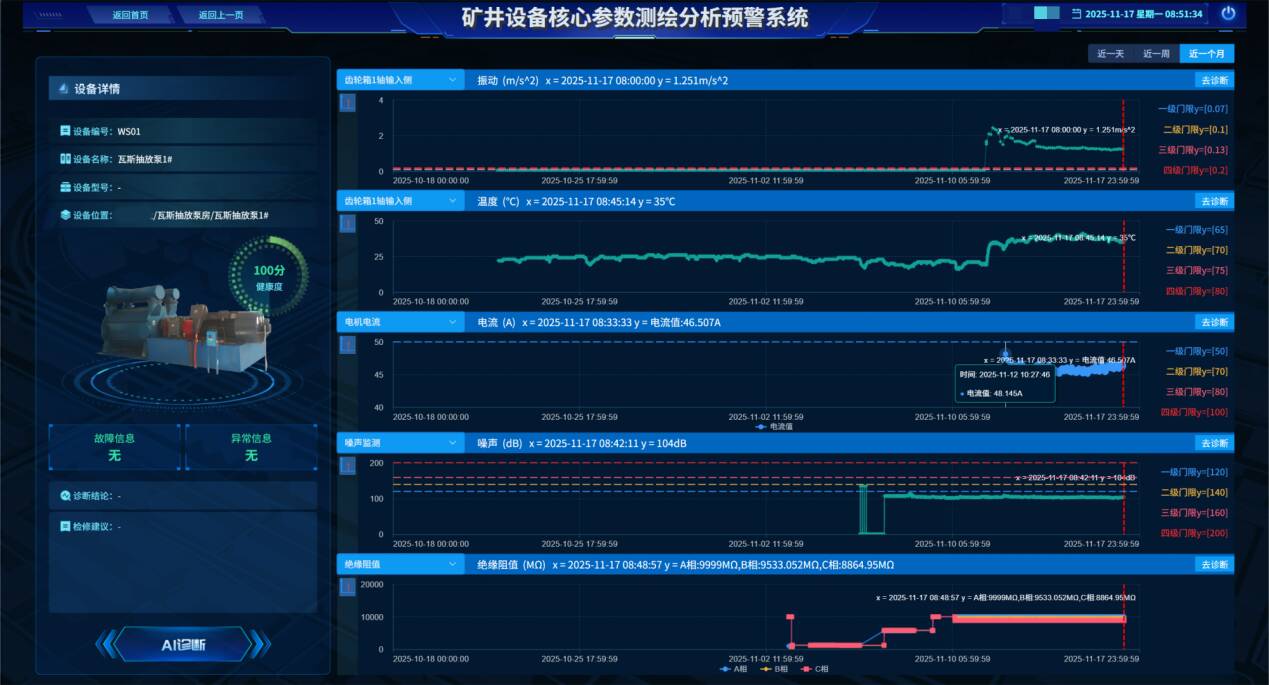This screenshot has height=685, width=1269.
Task: Toggle the 电流值 legend in current chart
Action: click(773, 427)
